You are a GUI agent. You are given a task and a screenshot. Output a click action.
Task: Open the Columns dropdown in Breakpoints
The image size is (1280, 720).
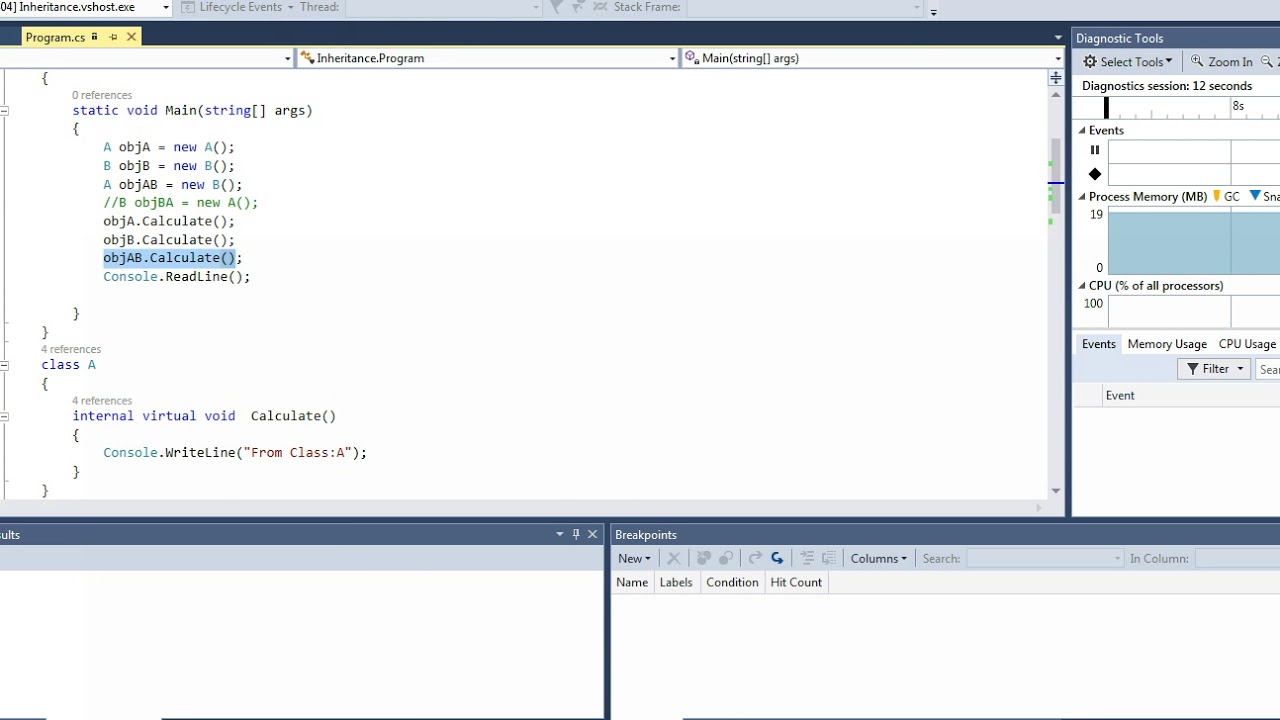(x=878, y=559)
